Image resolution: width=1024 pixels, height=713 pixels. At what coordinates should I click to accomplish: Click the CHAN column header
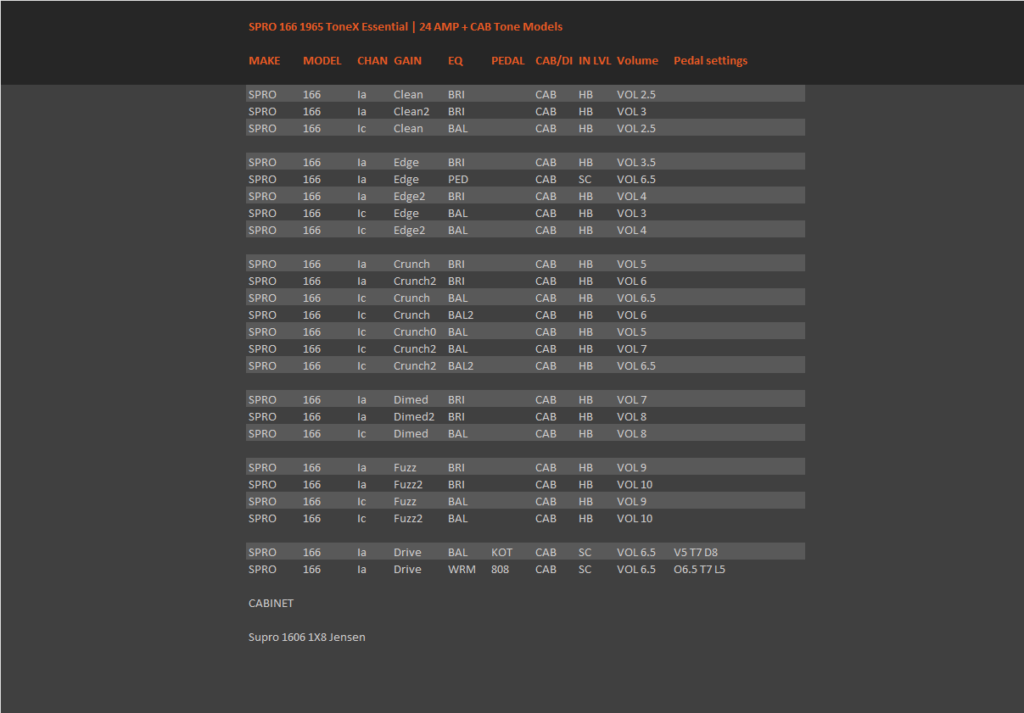coord(372,61)
